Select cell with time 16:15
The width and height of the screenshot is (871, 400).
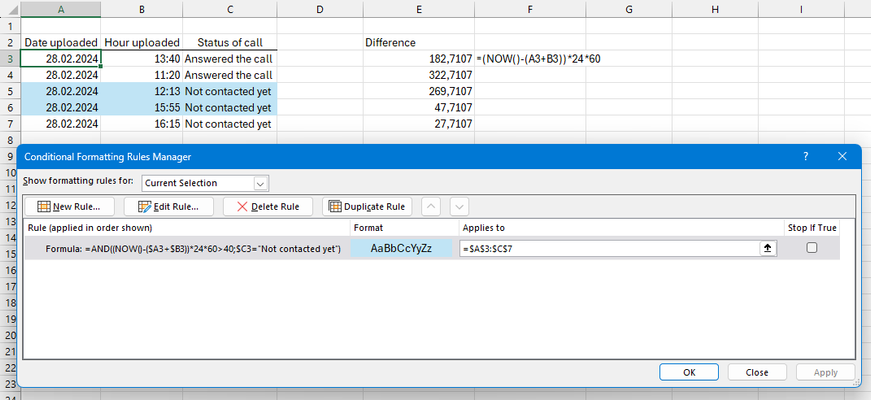point(142,124)
